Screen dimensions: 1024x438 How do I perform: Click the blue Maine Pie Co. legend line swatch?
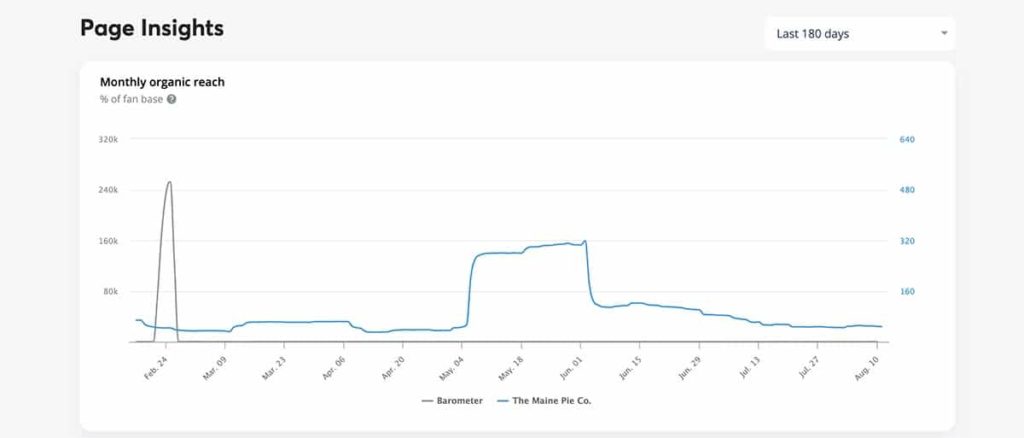coord(502,401)
